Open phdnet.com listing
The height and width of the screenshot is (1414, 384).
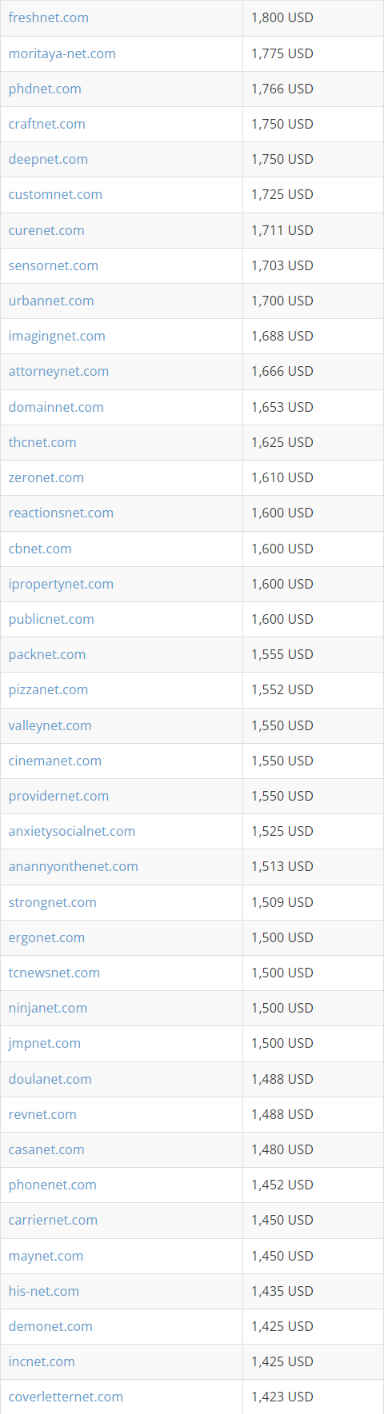[45, 89]
